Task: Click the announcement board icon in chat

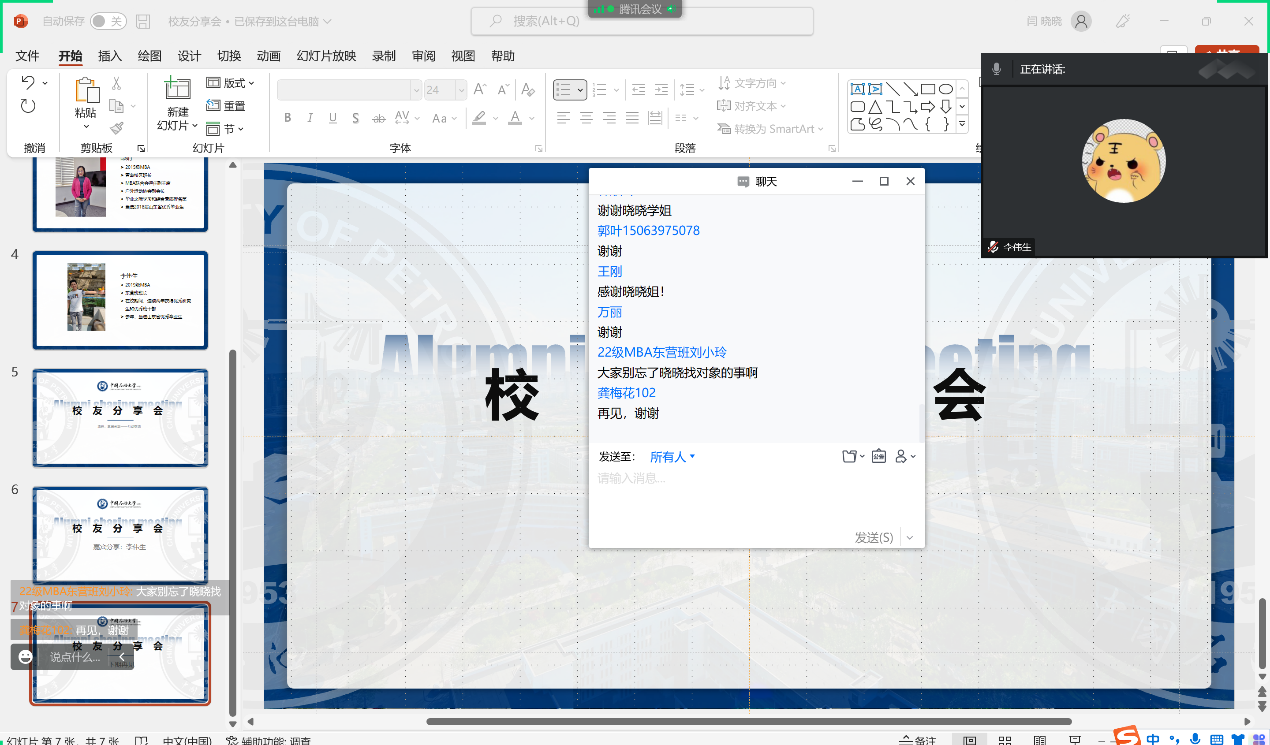Action: (x=879, y=457)
